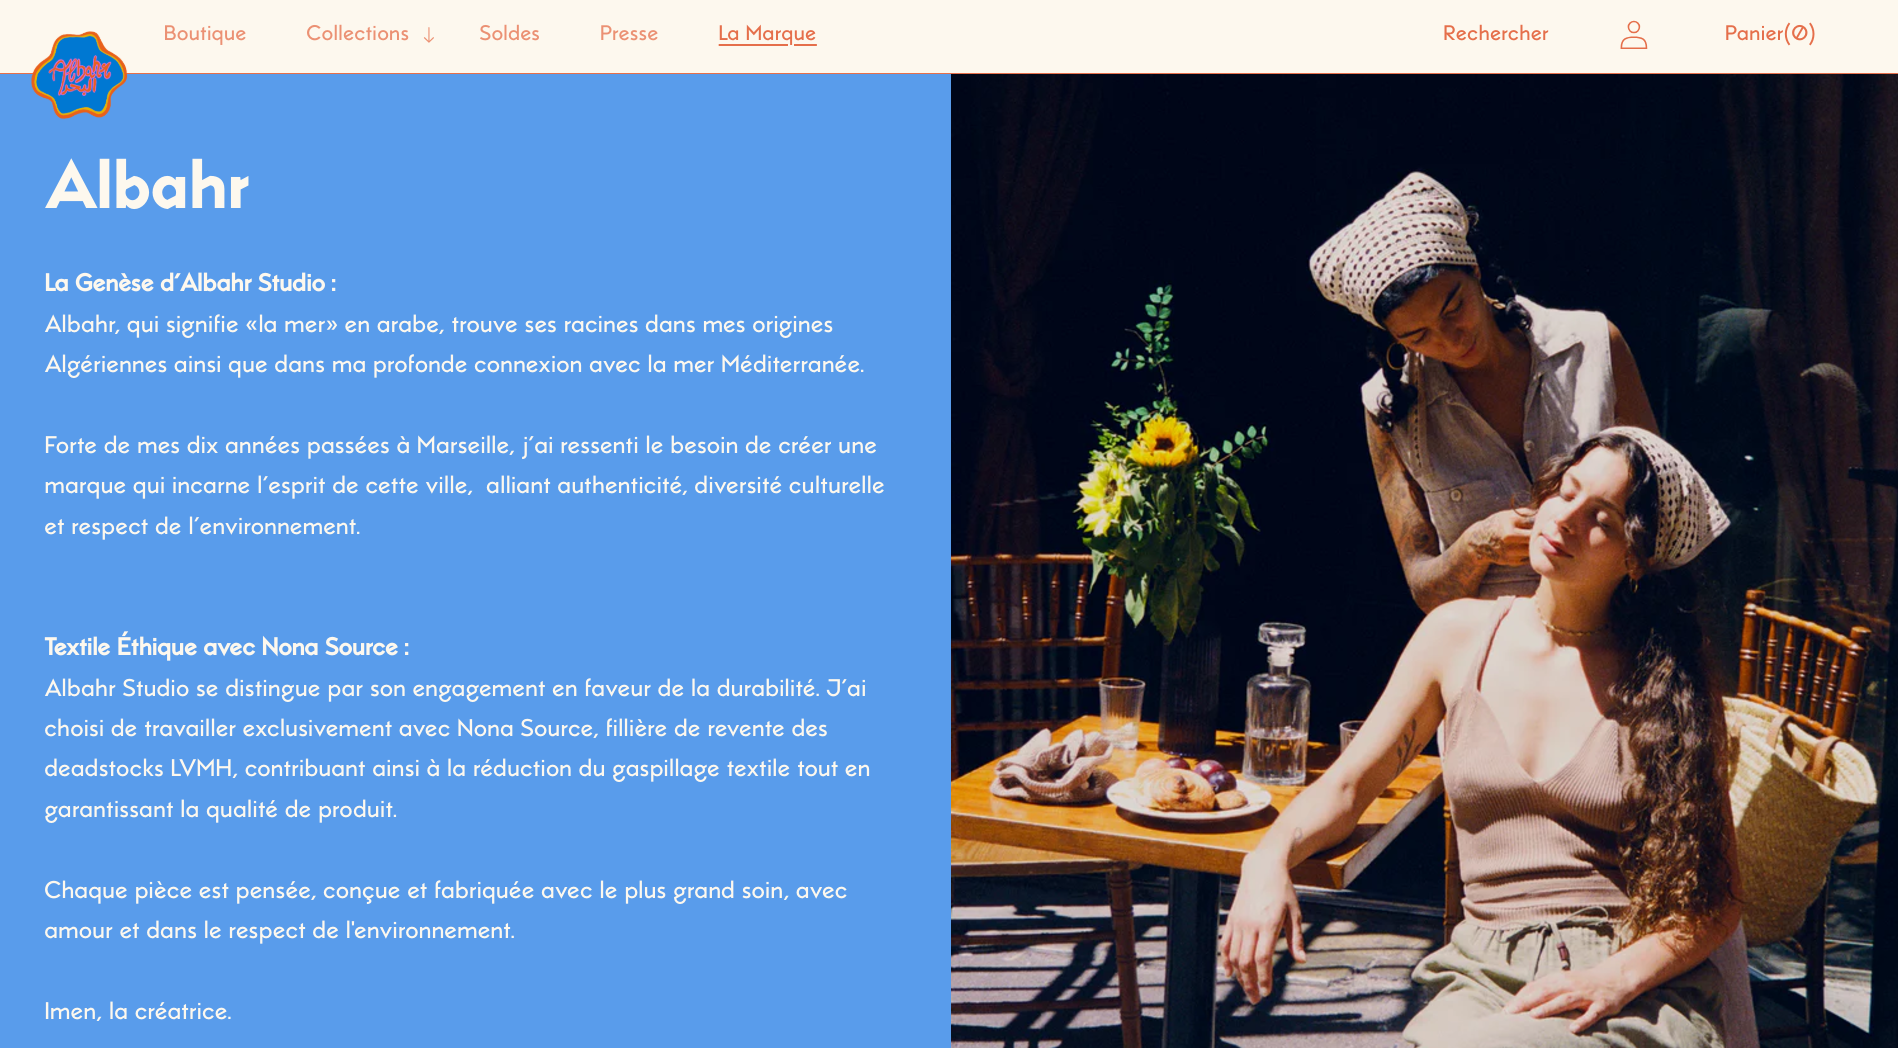
Task: Open the Panier(0) cart
Action: point(1770,33)
